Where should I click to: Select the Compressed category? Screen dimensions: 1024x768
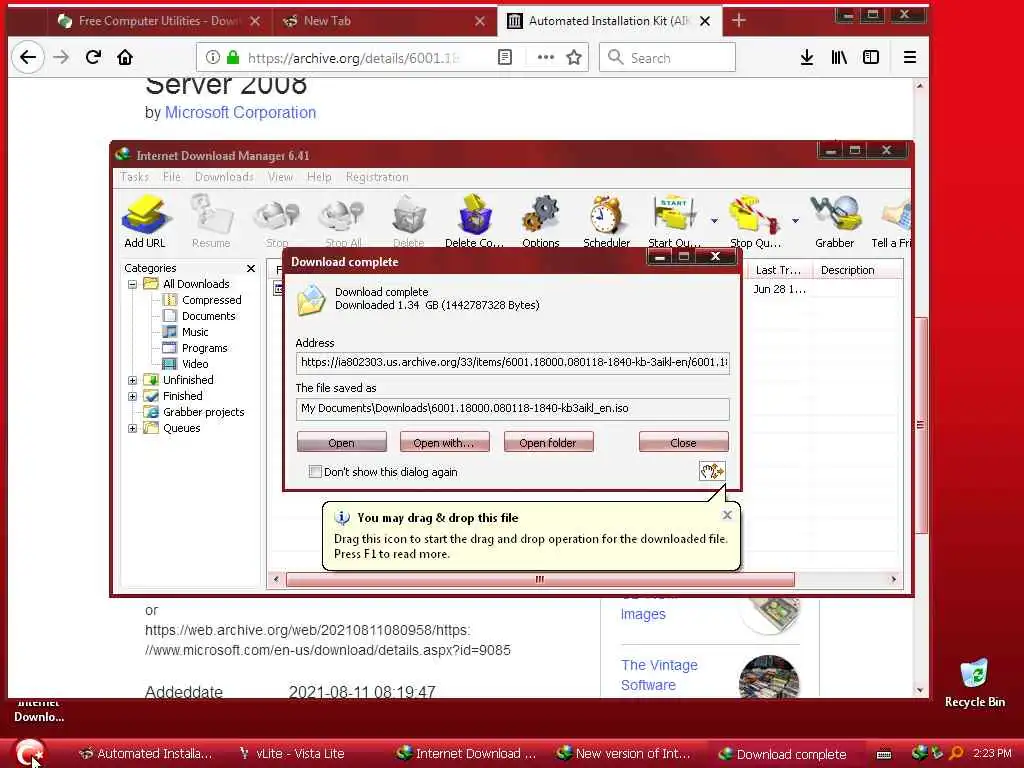[x=202, y=300]
